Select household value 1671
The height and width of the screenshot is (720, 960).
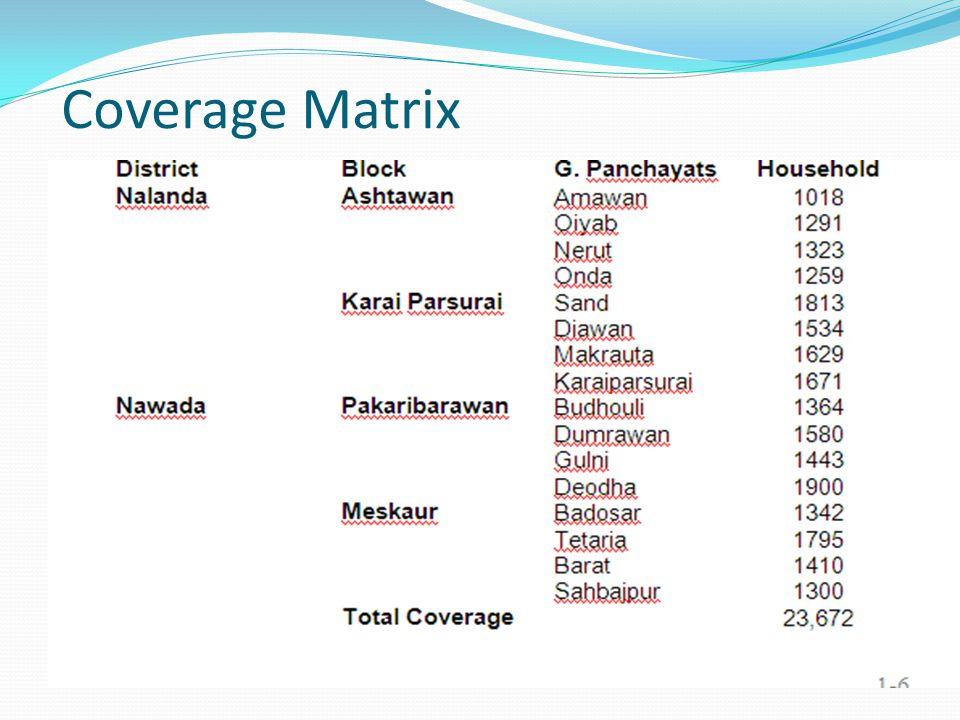819,381
